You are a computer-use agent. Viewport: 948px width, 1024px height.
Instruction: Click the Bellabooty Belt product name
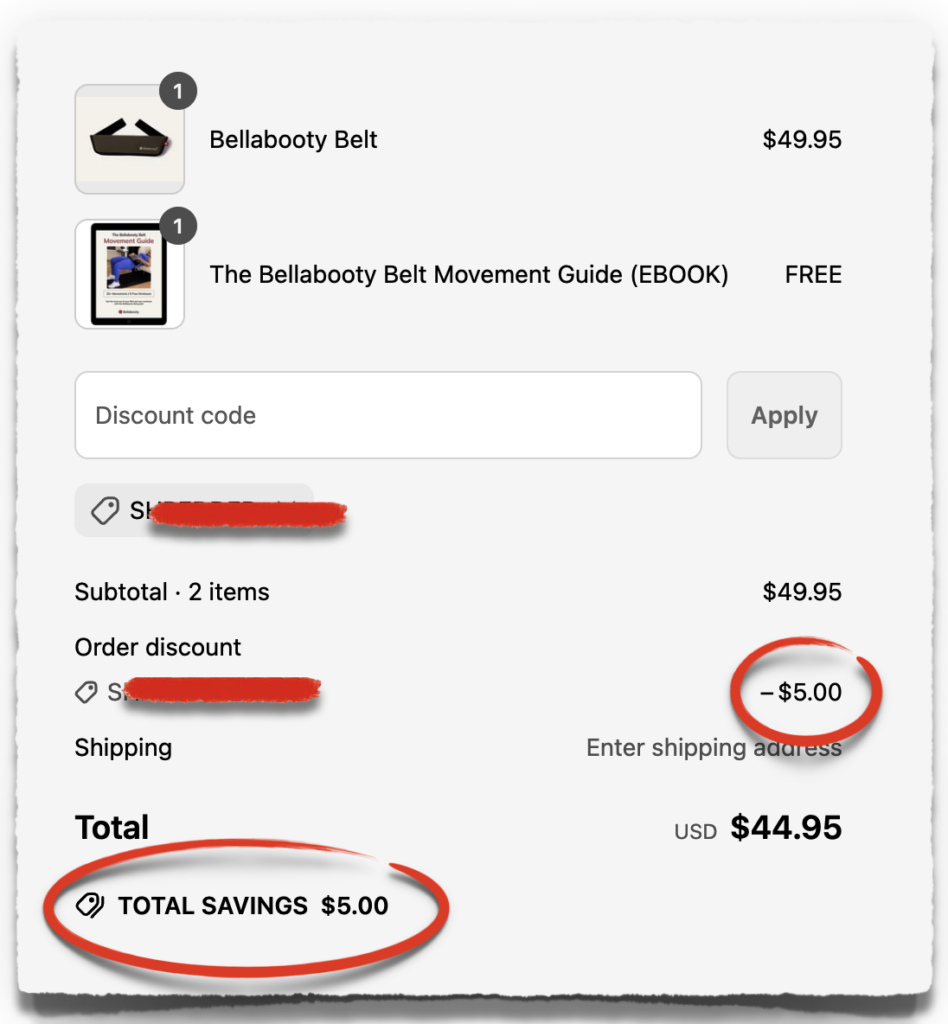point(293,140)
